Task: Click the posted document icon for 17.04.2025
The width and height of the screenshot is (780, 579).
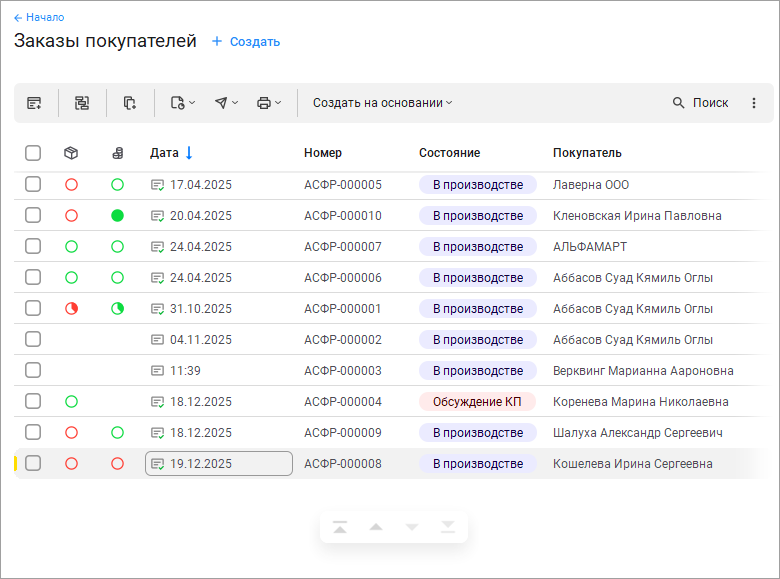Action: coord(157,185)
